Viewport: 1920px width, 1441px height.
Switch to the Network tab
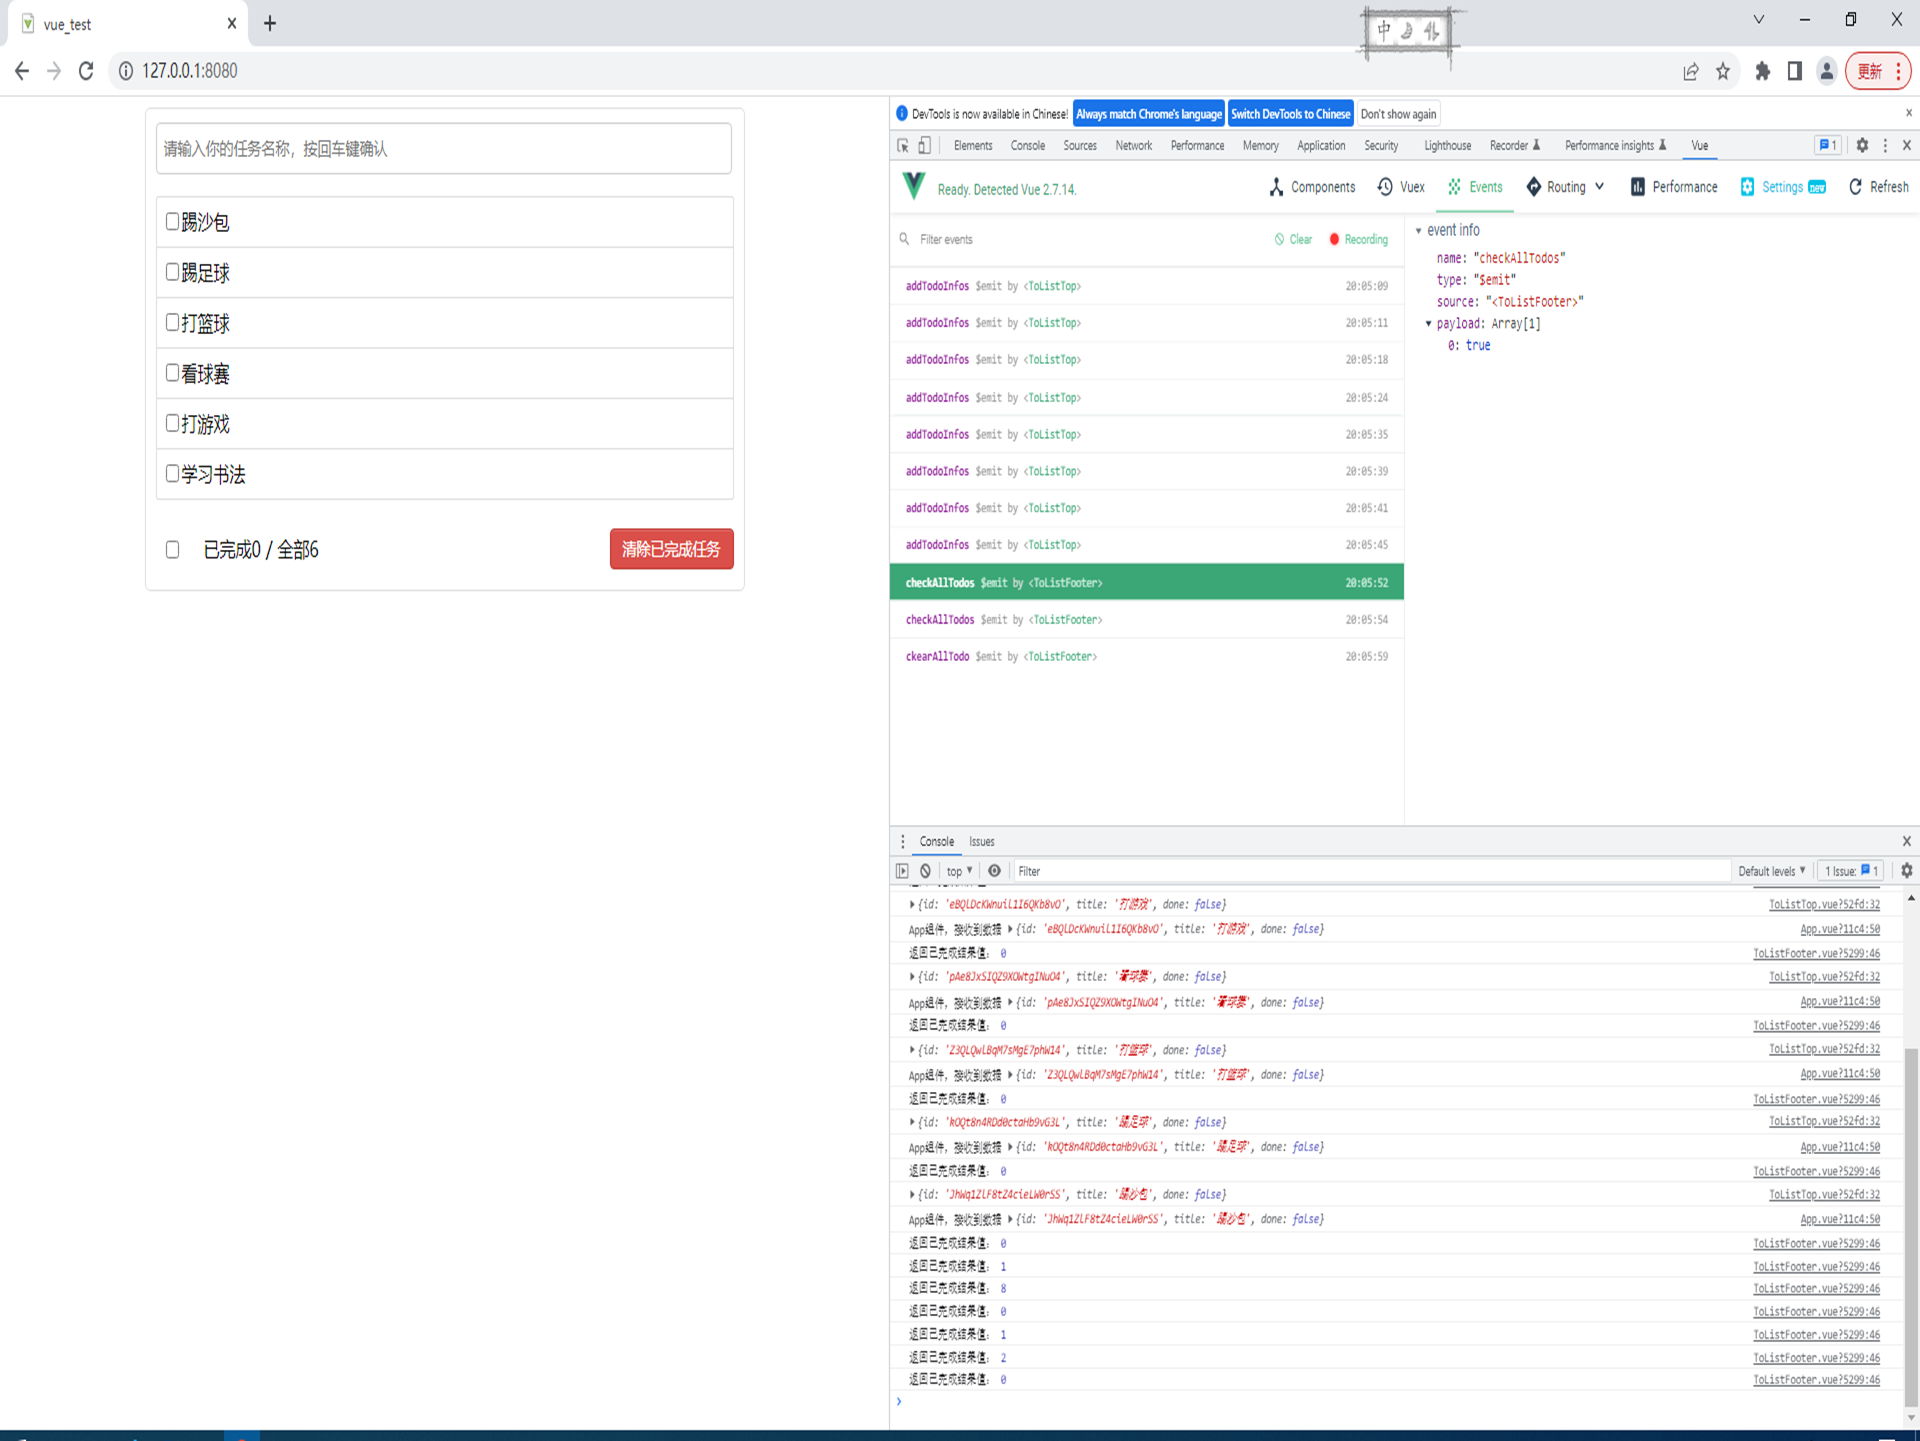(x=1133, y=146)
